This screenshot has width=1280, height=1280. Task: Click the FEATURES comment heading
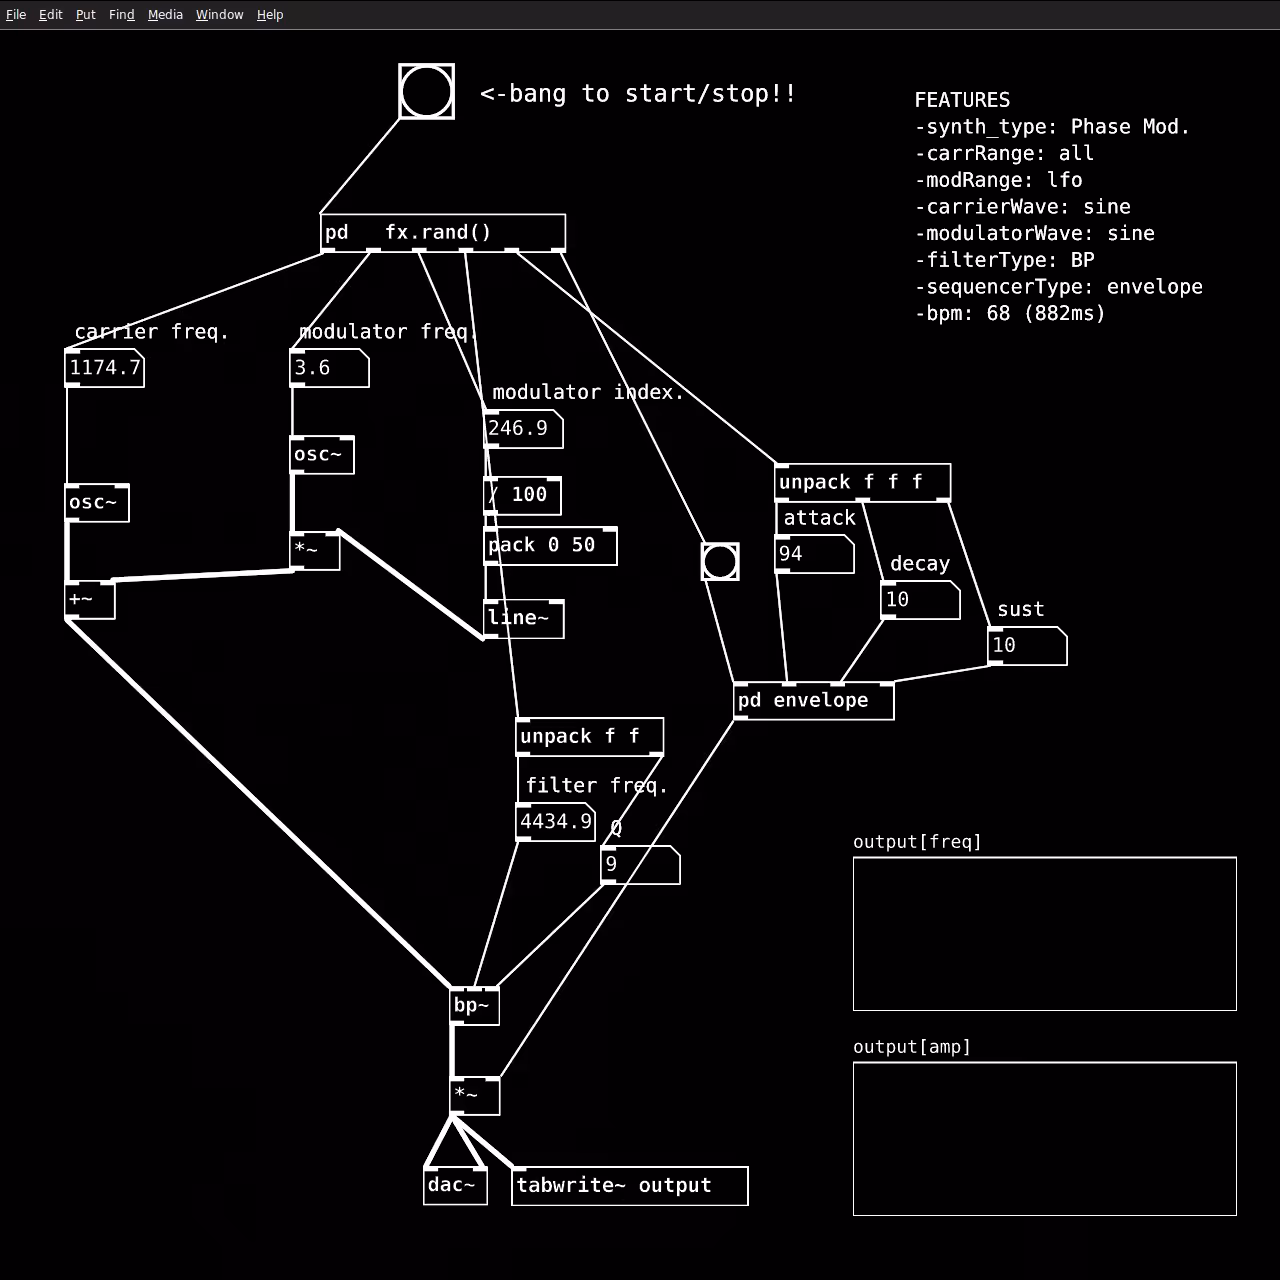962,100
